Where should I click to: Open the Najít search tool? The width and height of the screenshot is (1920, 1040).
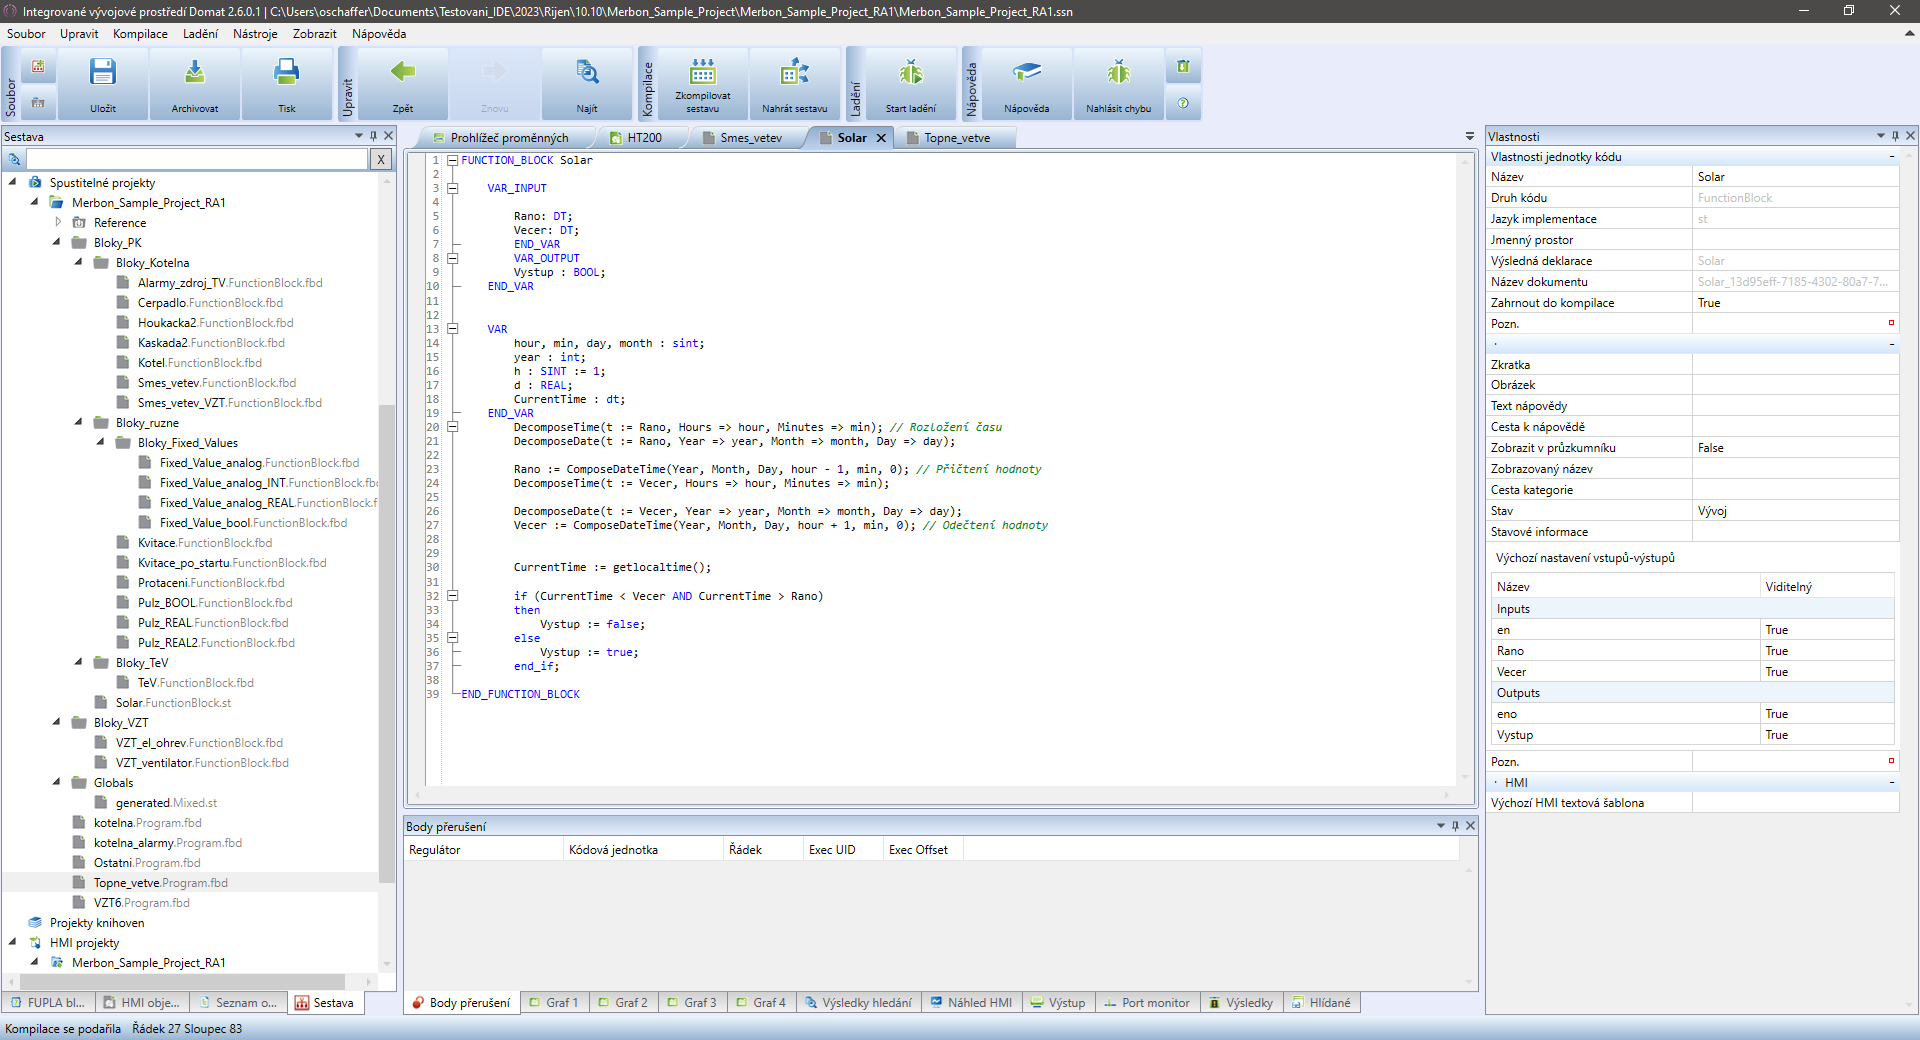pos(587,73)
